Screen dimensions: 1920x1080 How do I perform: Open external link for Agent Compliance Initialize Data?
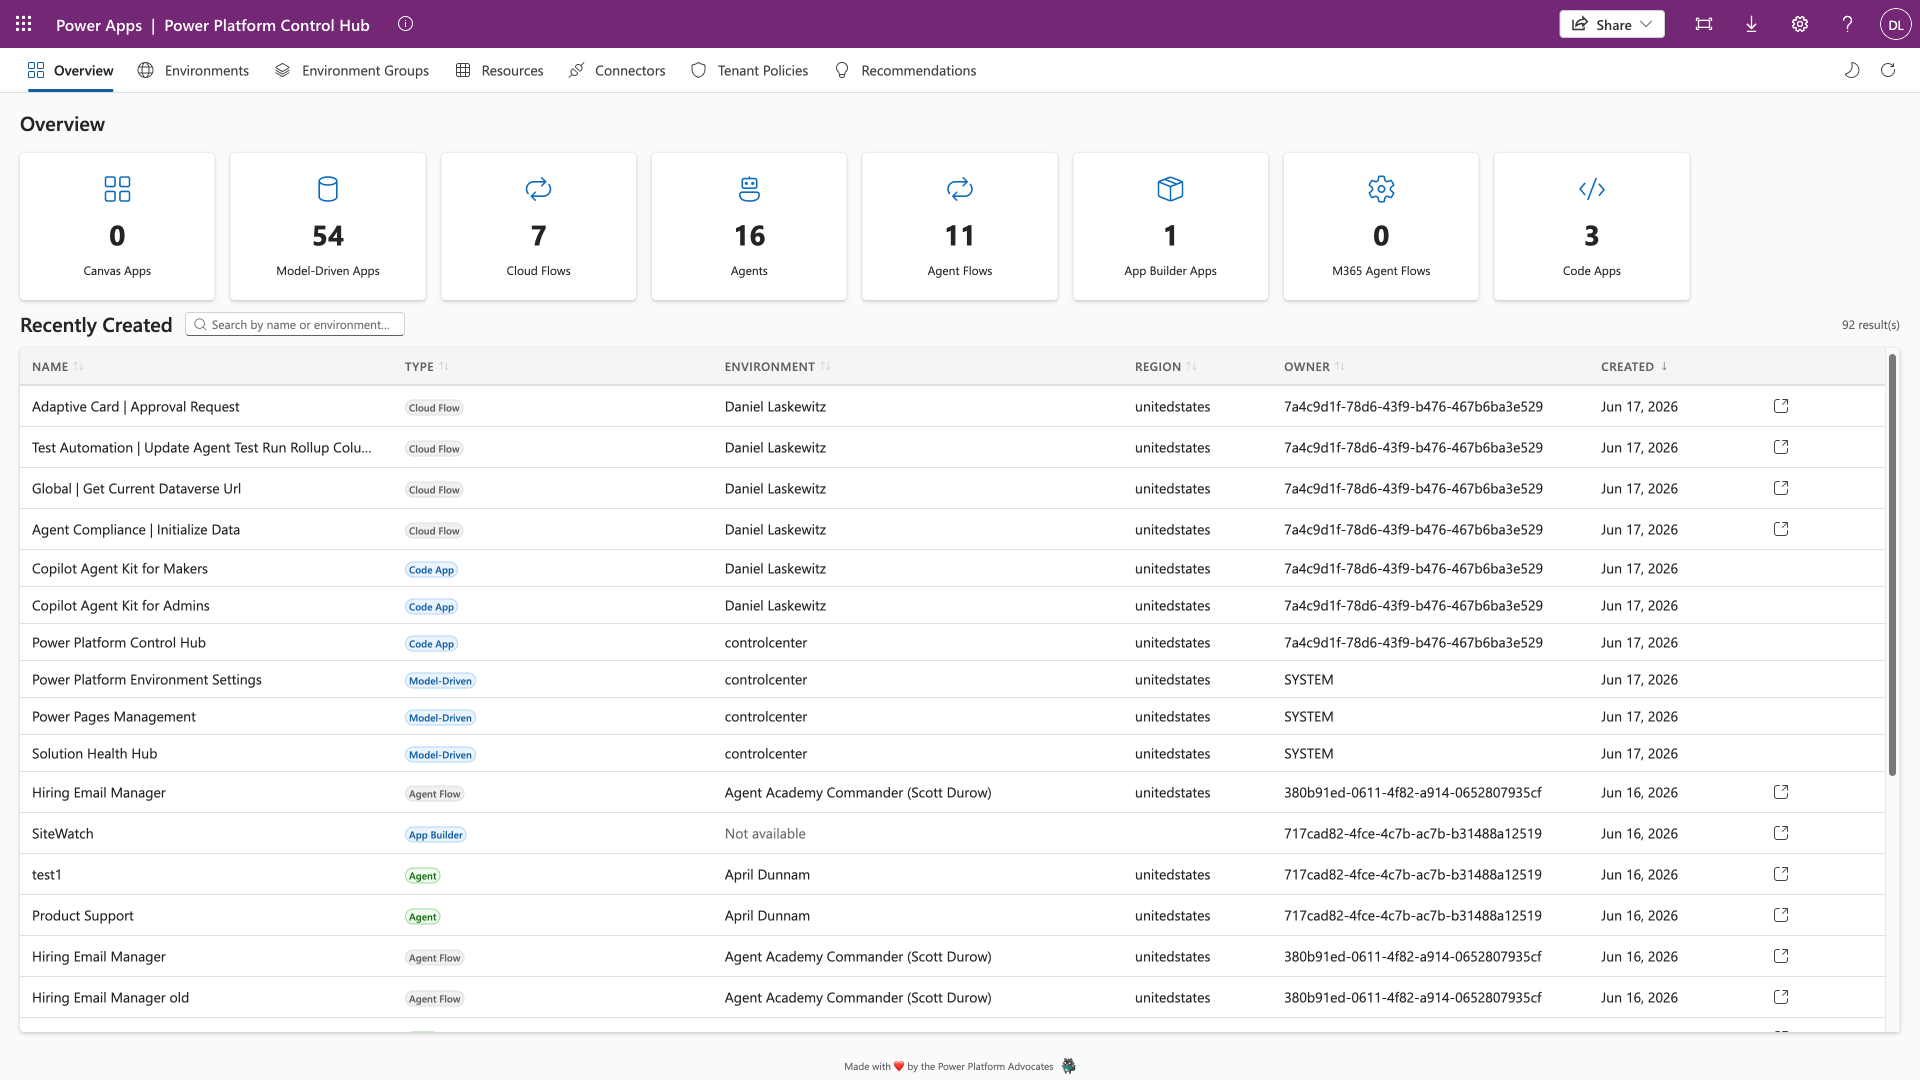point(1781,529)
